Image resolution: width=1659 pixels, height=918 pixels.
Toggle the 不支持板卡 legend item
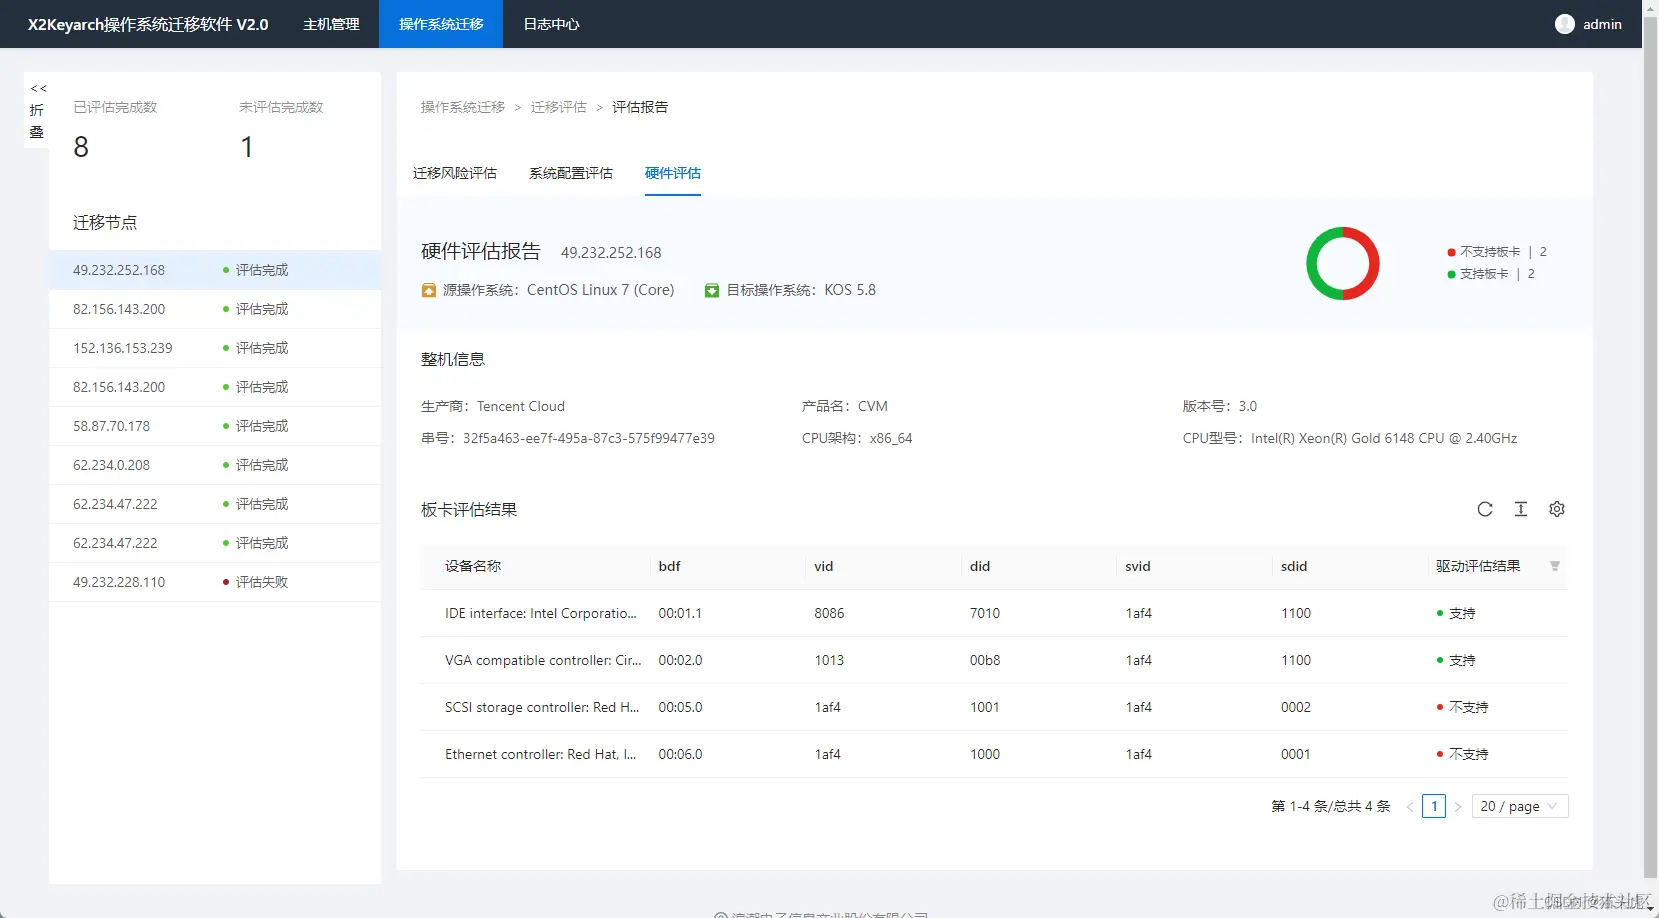click(x=1497, y=252)
